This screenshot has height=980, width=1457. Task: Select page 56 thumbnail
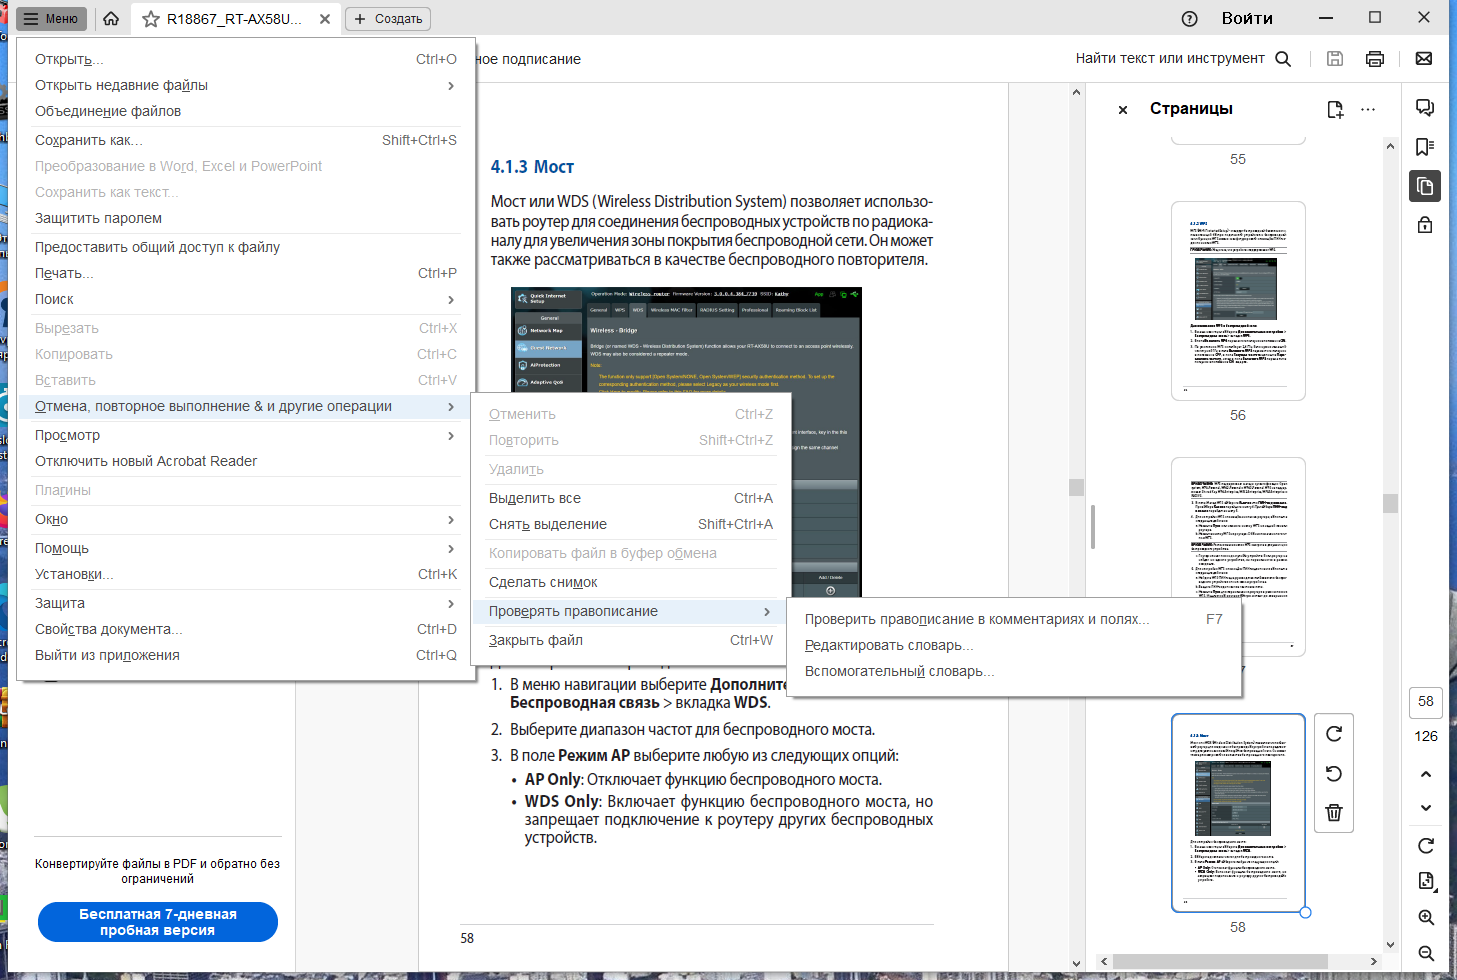click(x=1238, y=301)
